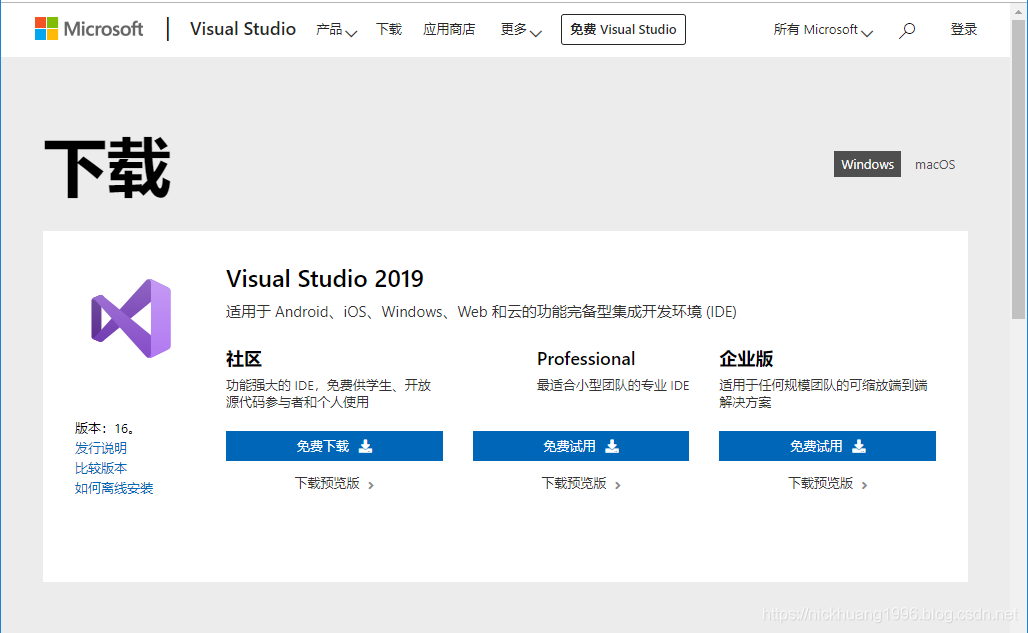The width and height of the screenshot is (1028, 633).
Task: Click the Microsoft logo
Action: (x=89, y=29)
